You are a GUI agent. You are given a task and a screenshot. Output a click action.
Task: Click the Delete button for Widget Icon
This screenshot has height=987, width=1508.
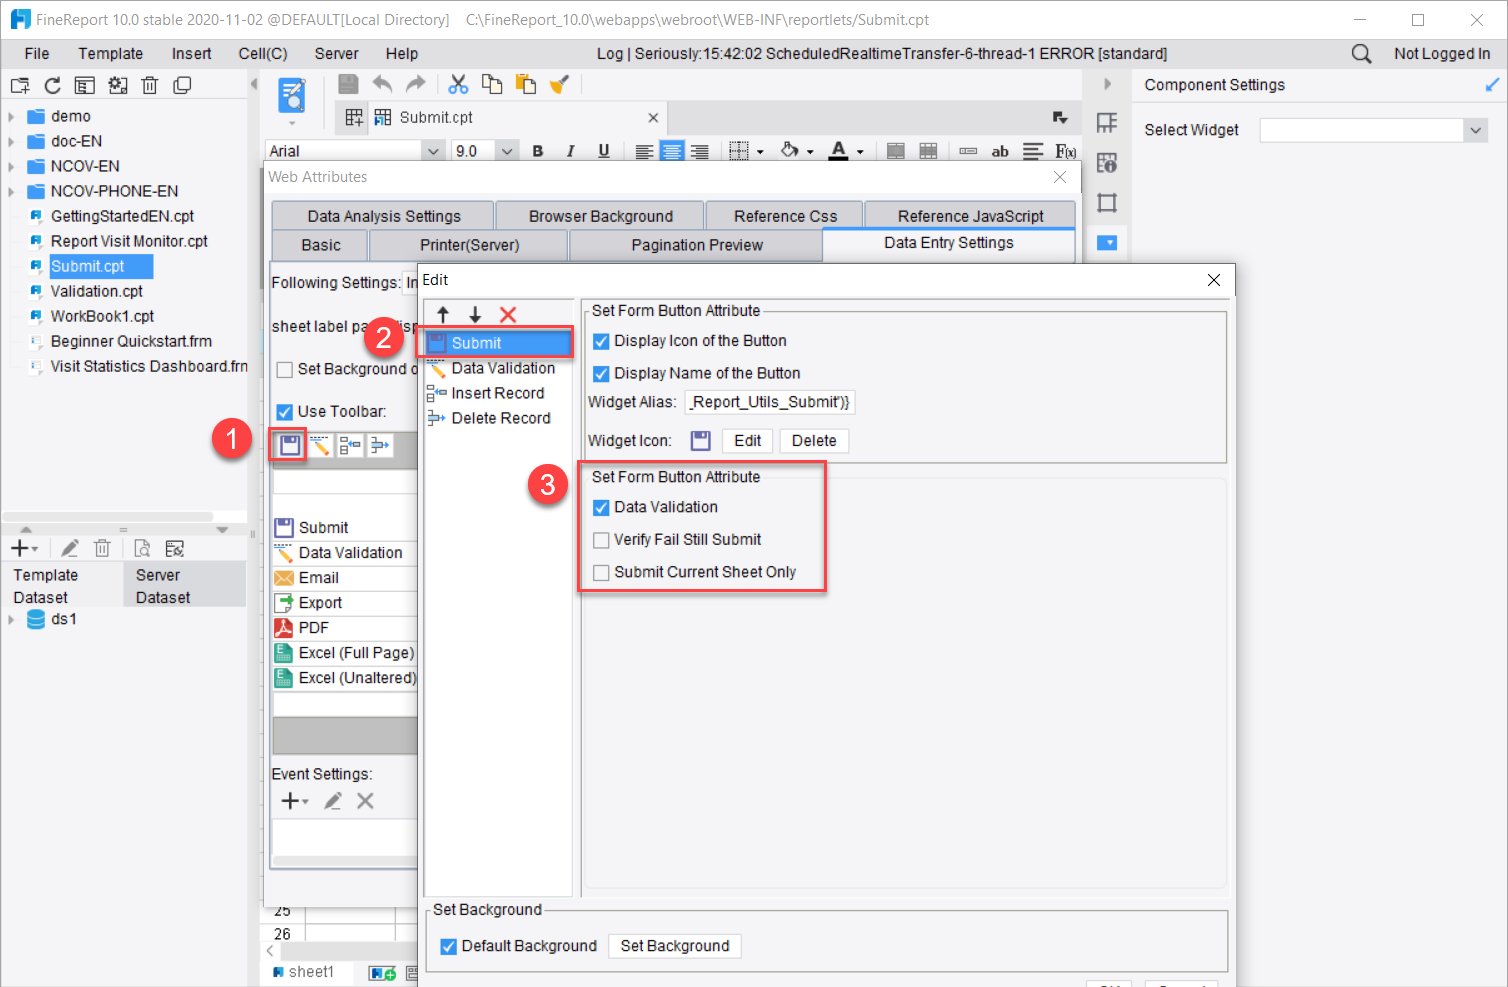coord(814,441)
